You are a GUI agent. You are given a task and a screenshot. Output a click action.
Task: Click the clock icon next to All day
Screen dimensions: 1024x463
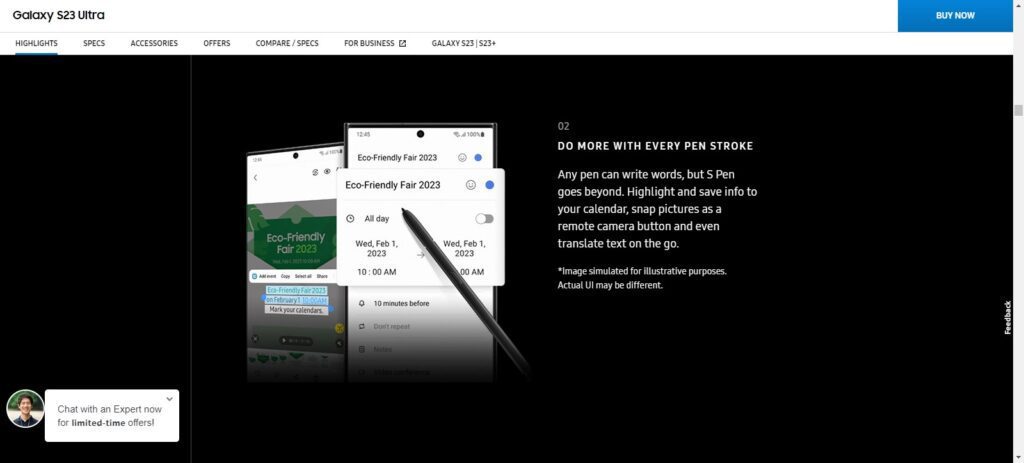(351, 219)
